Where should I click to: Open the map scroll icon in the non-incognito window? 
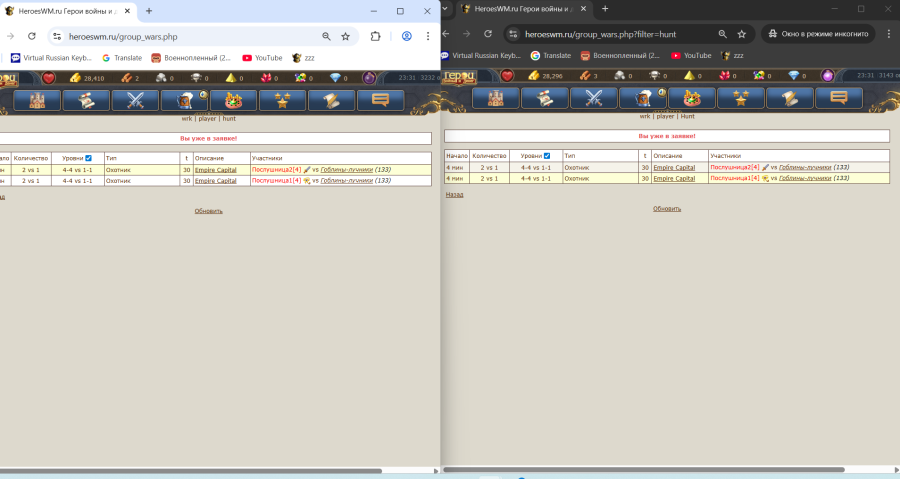86,99
